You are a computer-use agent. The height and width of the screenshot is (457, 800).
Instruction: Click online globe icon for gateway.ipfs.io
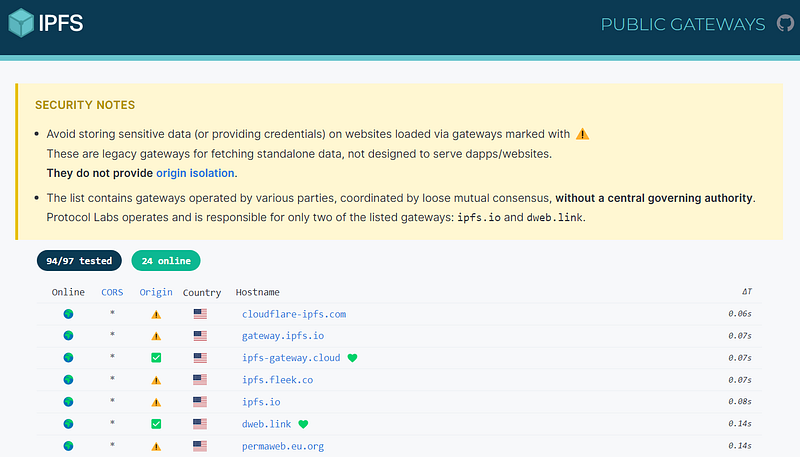click(x=68, y=336)
